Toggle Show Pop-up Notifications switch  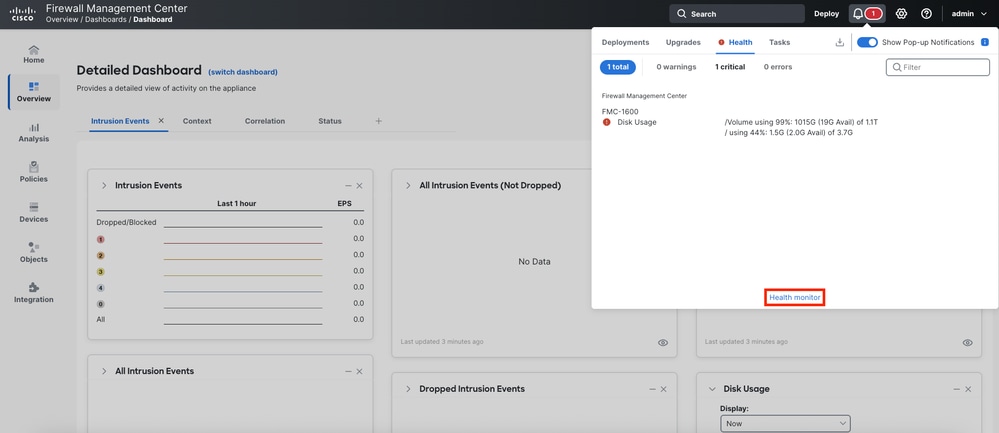tap(867, 42)
